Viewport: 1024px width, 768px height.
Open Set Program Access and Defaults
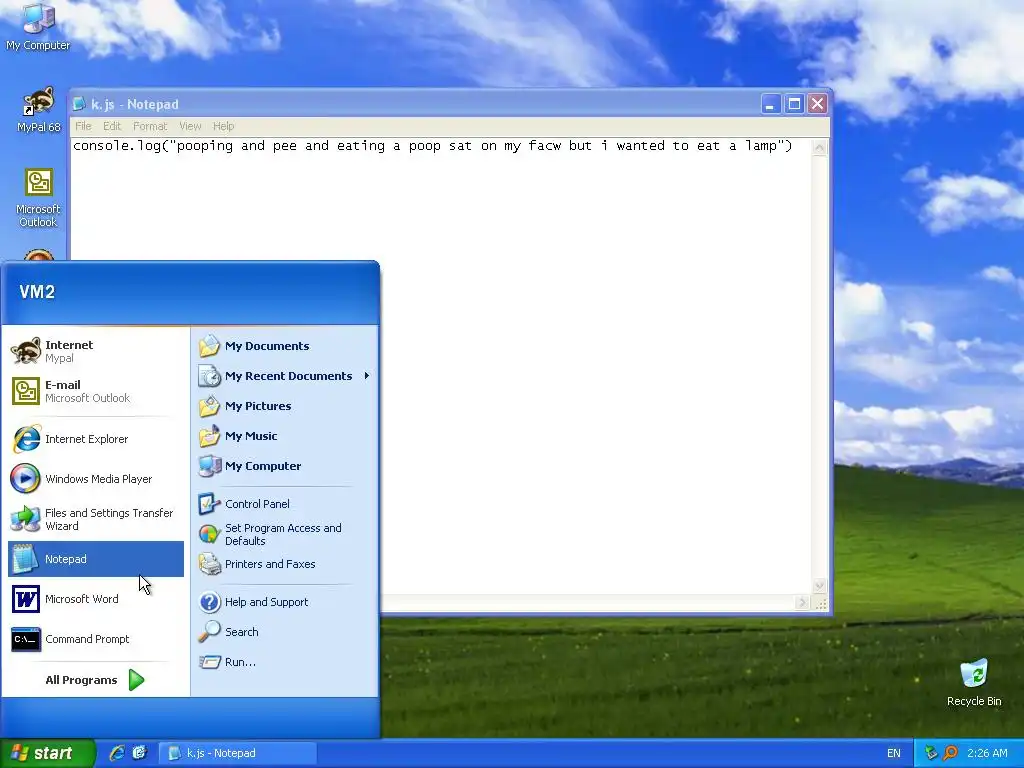(x=285, y=534)
